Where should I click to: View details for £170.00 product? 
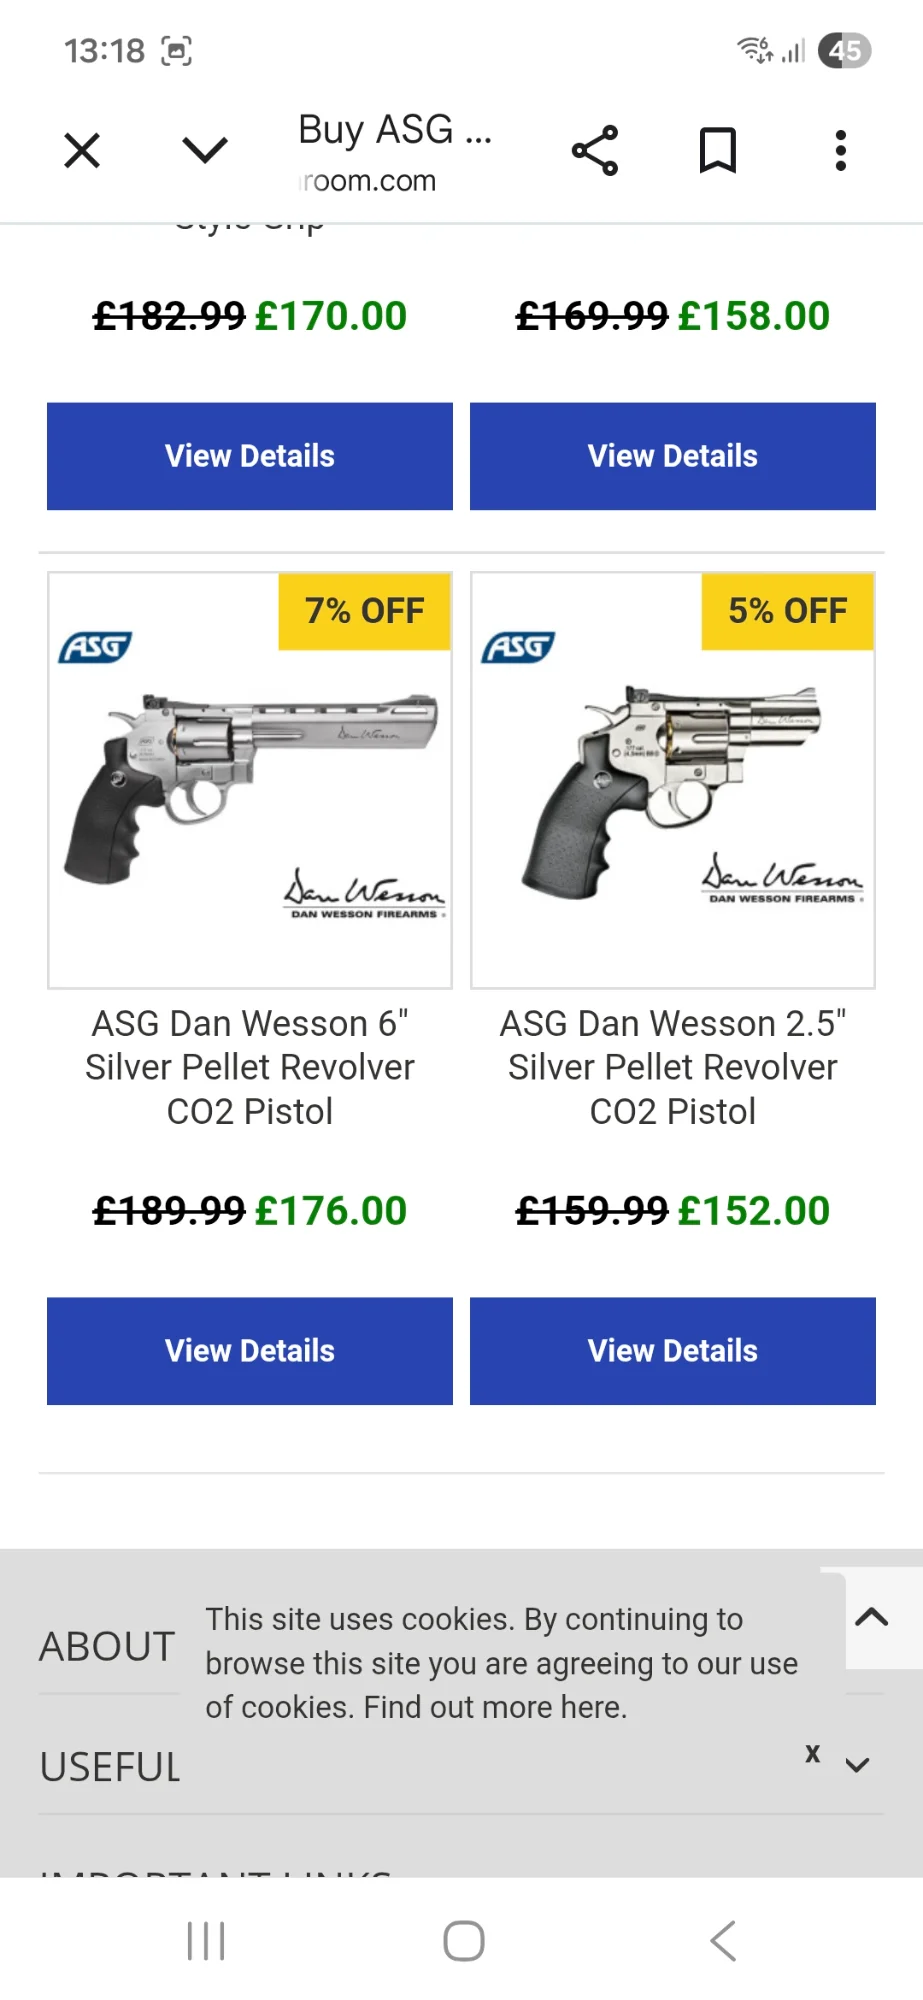(x=250, y=456)
